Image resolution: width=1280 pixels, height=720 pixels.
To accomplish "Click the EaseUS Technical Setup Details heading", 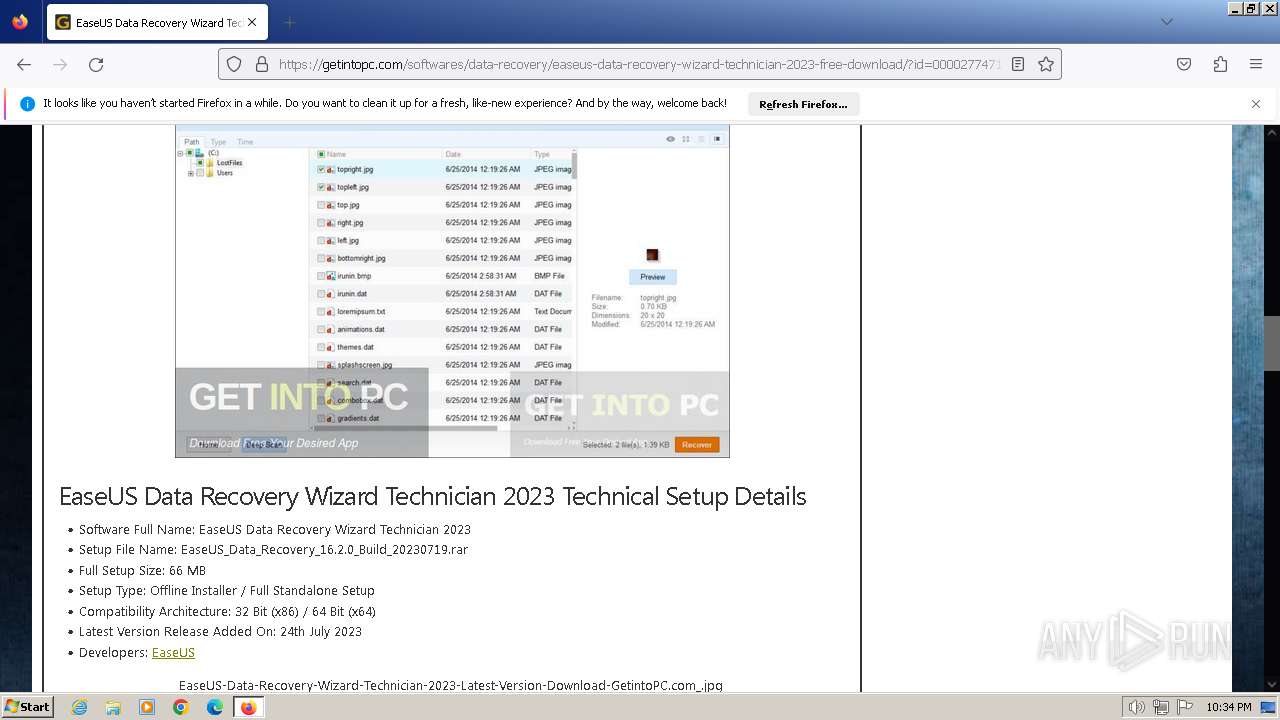I will [433, 497].
